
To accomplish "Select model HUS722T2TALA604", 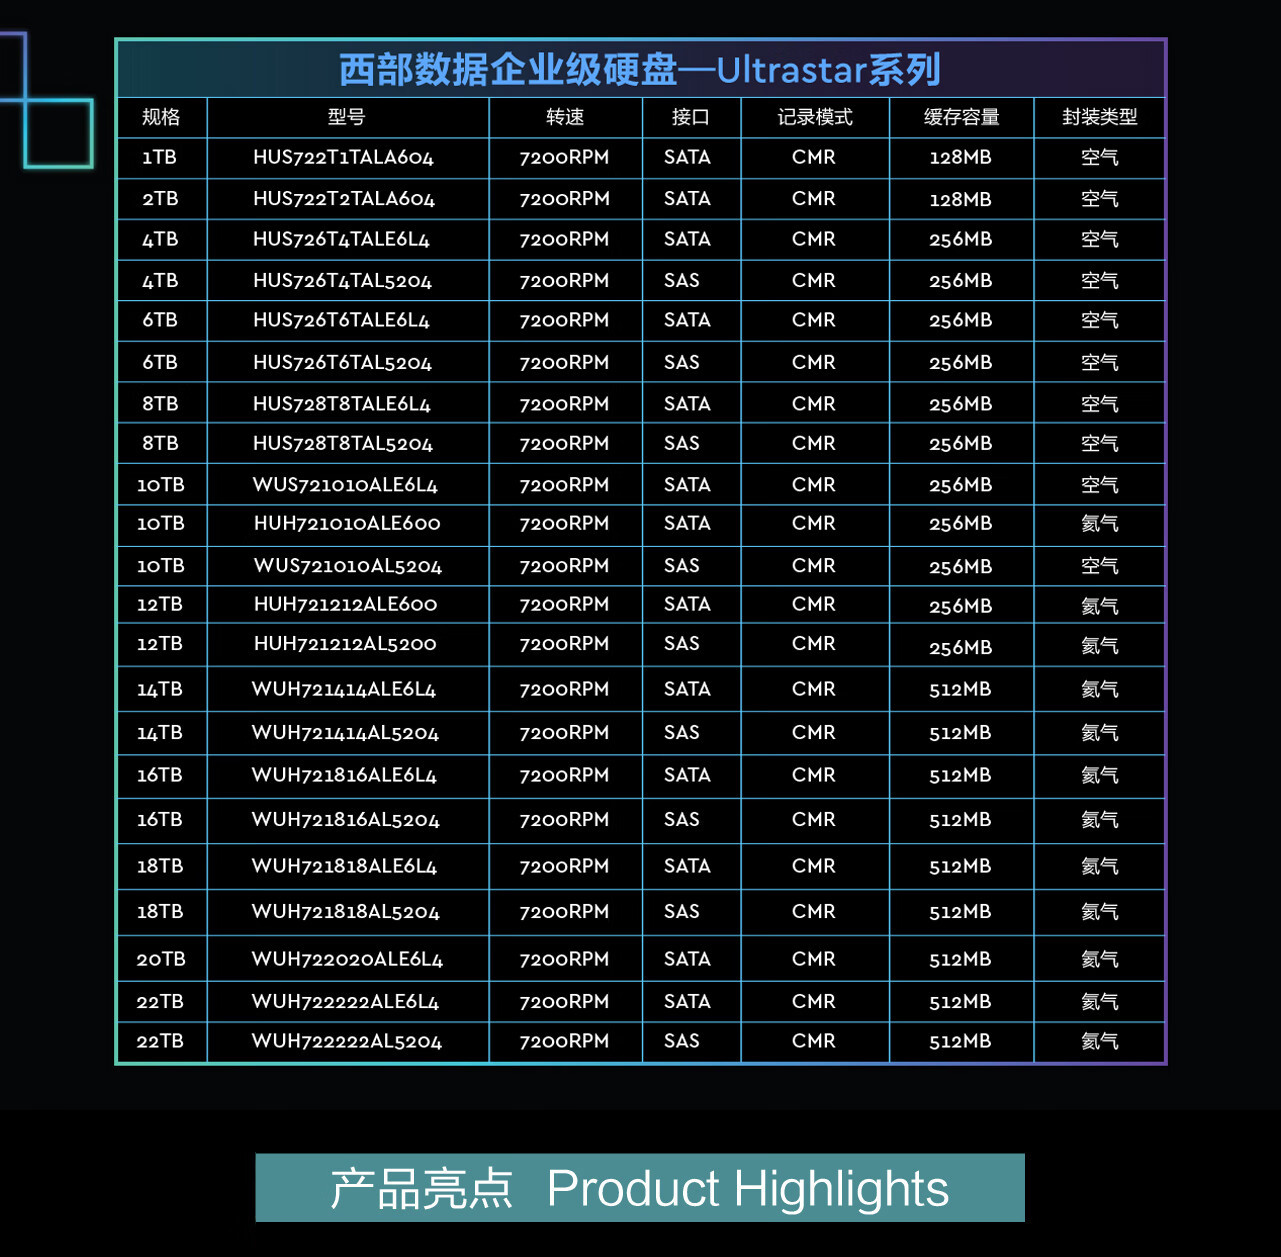I will [x=344, y=199].
